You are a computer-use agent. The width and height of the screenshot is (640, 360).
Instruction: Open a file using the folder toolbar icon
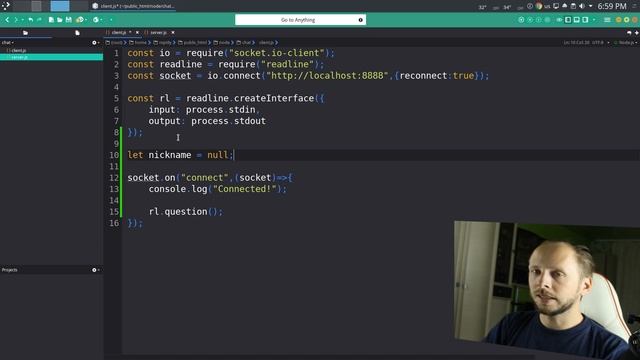(x=60, y=20)
